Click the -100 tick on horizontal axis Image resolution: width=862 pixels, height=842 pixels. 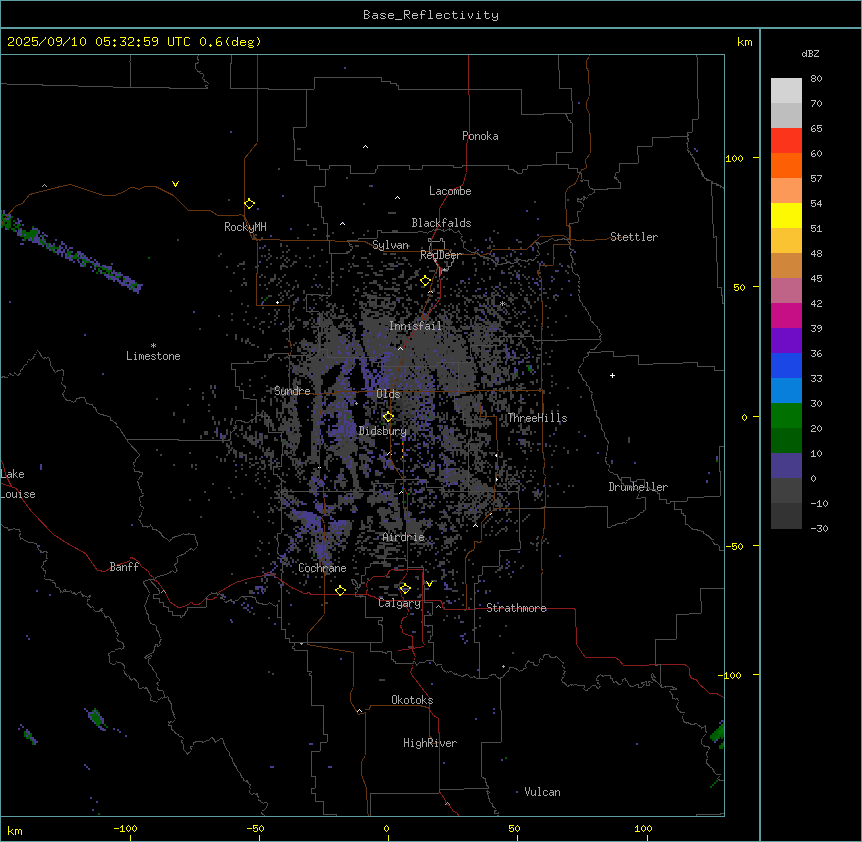[125, 828]
